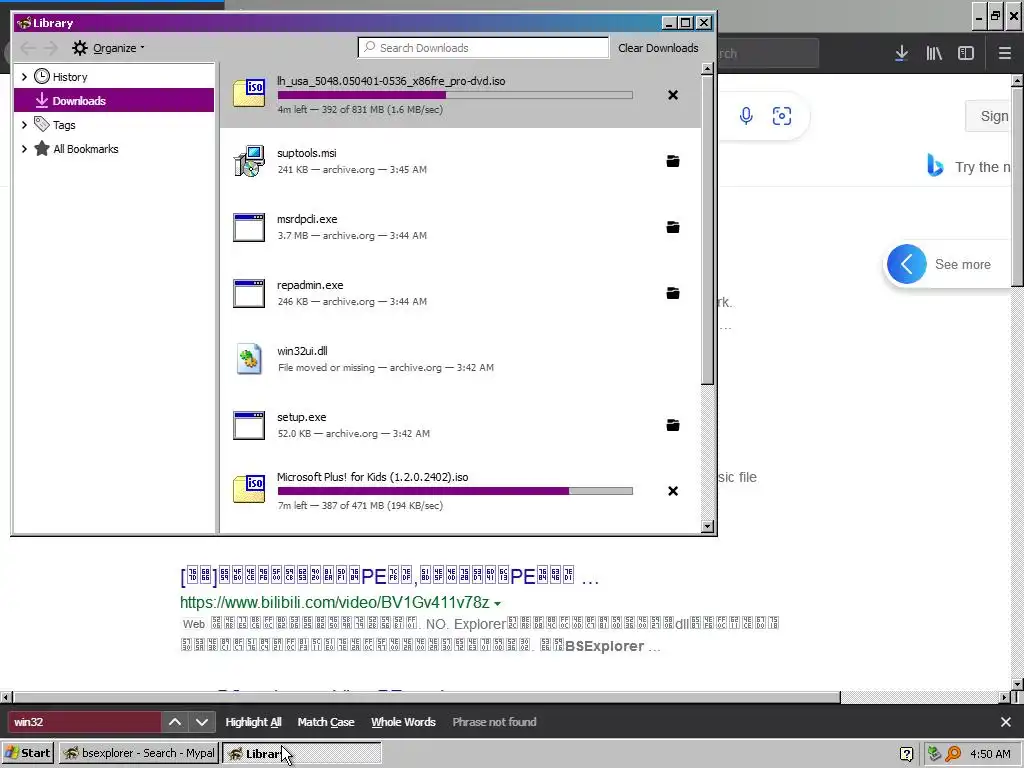Open the Organize dropdown menu
The image size is (1024, 768).
pos(108,48)
